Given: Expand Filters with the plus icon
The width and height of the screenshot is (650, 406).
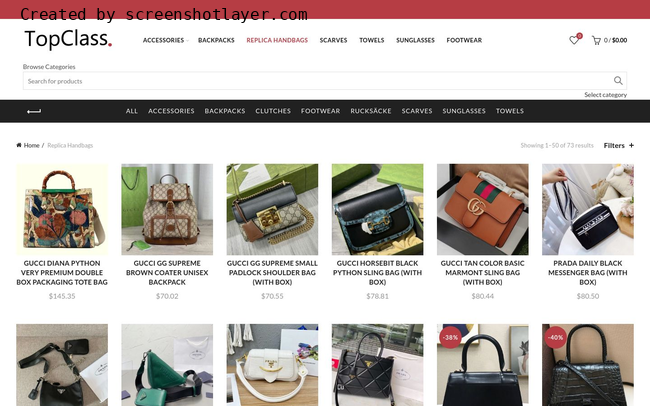Looking at the screenshot, I should [x=631, y=146].
